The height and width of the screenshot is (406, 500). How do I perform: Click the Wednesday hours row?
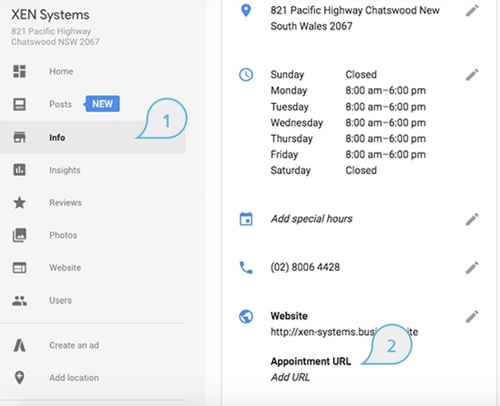point(348,123)
